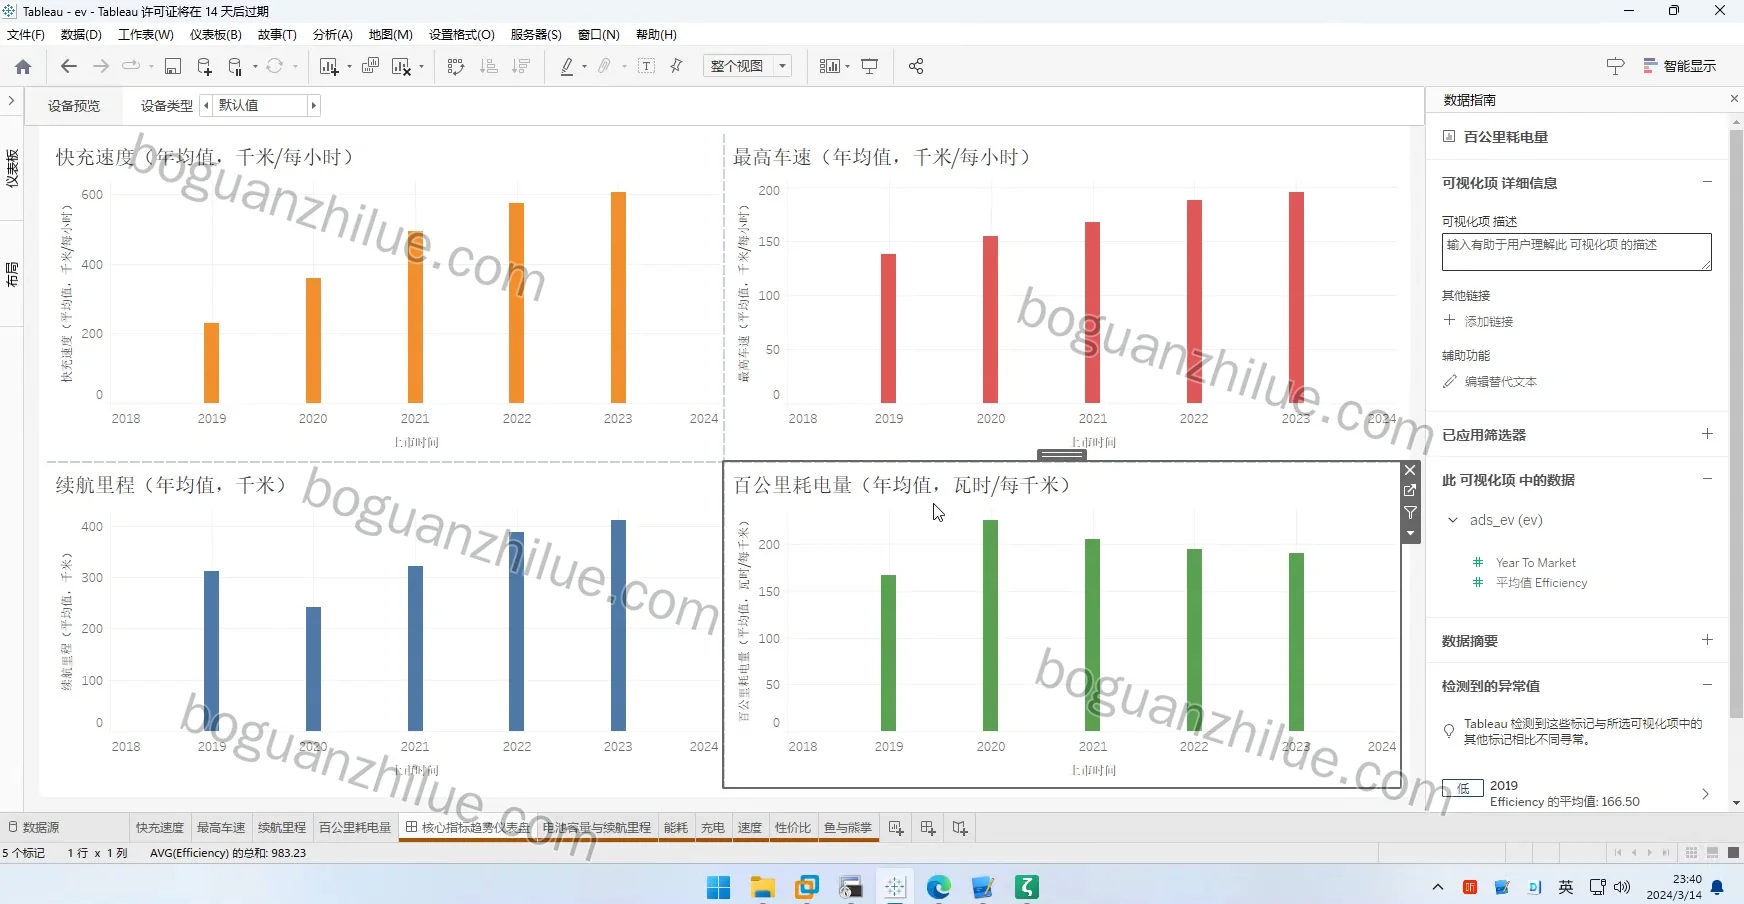Open the 数据(D) menu
Image resolution: width=1744 pixels, height=904 pixels.
pos(81,34)
